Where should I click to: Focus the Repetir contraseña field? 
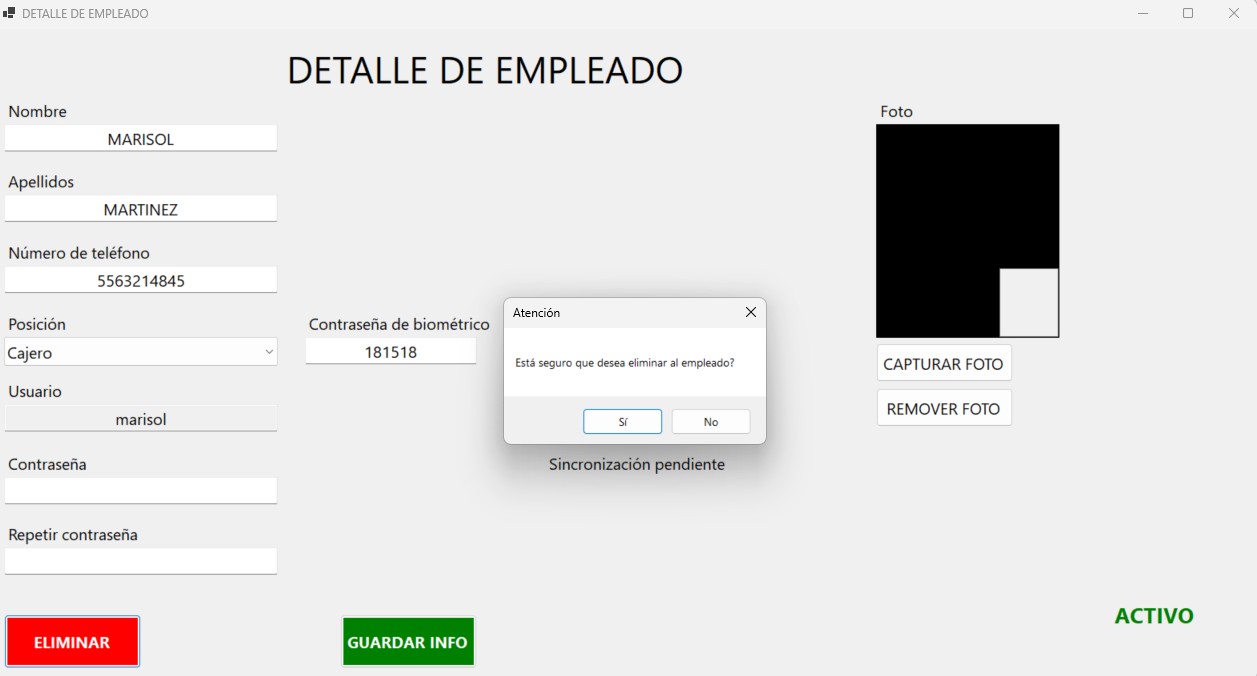[x=140, y=561]
